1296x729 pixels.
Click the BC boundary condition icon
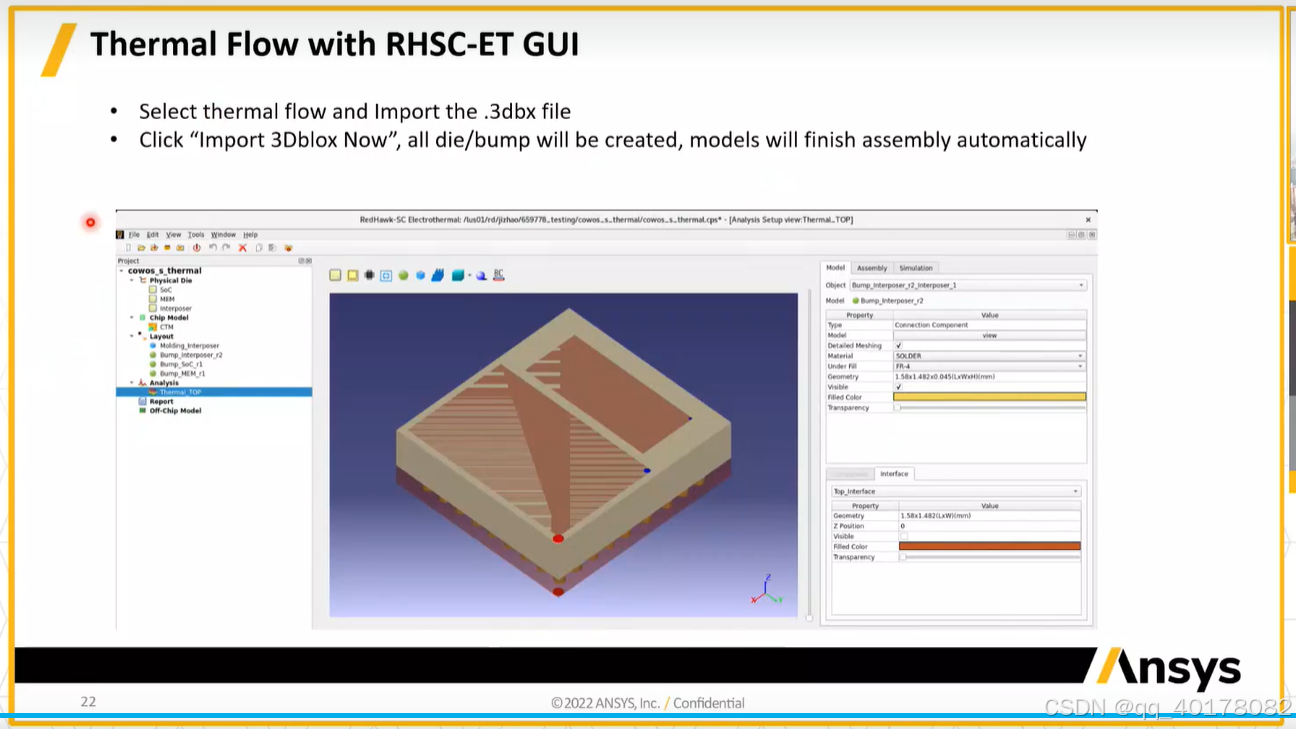click(499, 274)
